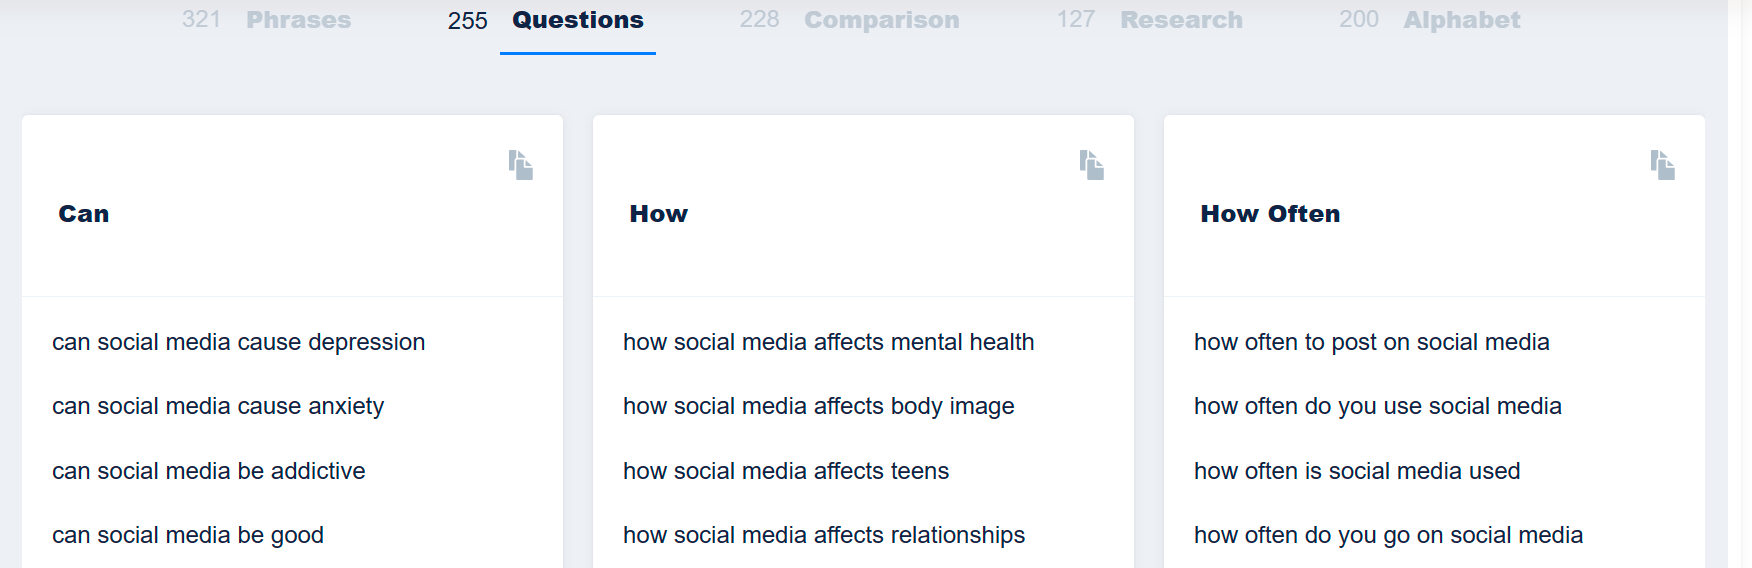Click 'how social media affects teens'
This screenshot has height=568, width=1752.
[785, 471]
